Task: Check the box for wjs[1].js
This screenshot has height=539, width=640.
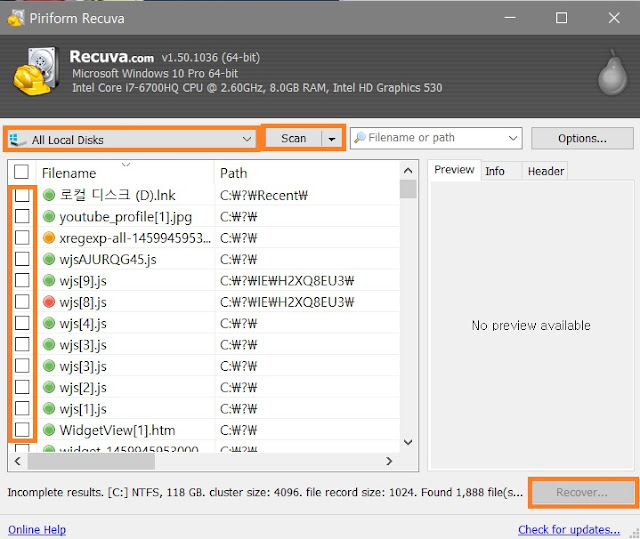Action: point(22,408)
